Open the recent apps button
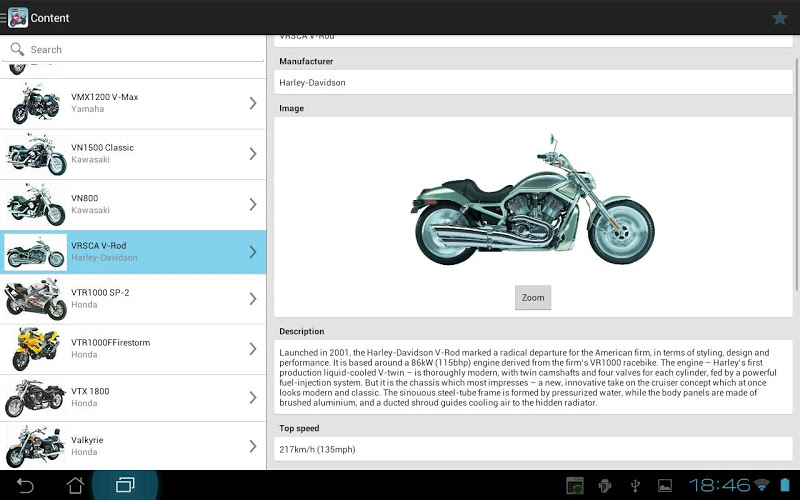 point(125,485)
